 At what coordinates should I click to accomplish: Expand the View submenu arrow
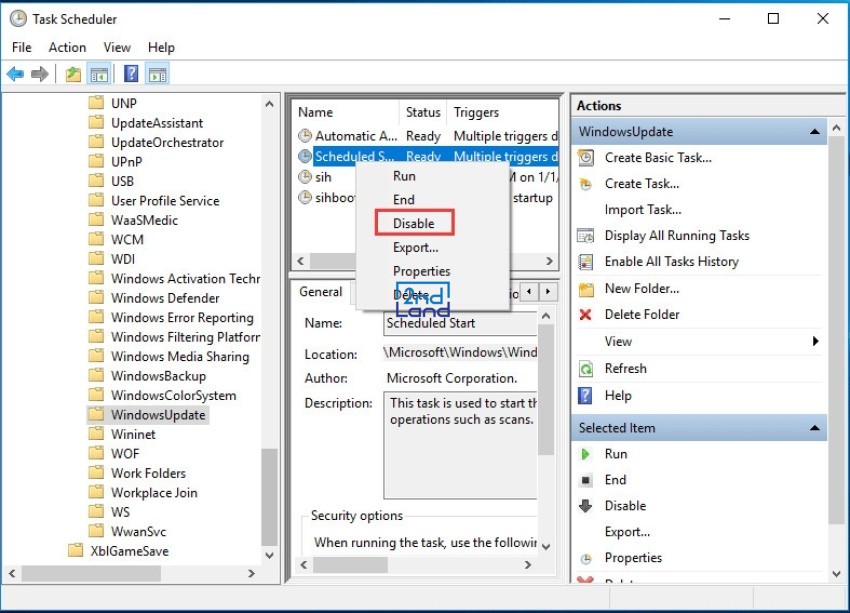pyautogui.click(x=816, y=341)
